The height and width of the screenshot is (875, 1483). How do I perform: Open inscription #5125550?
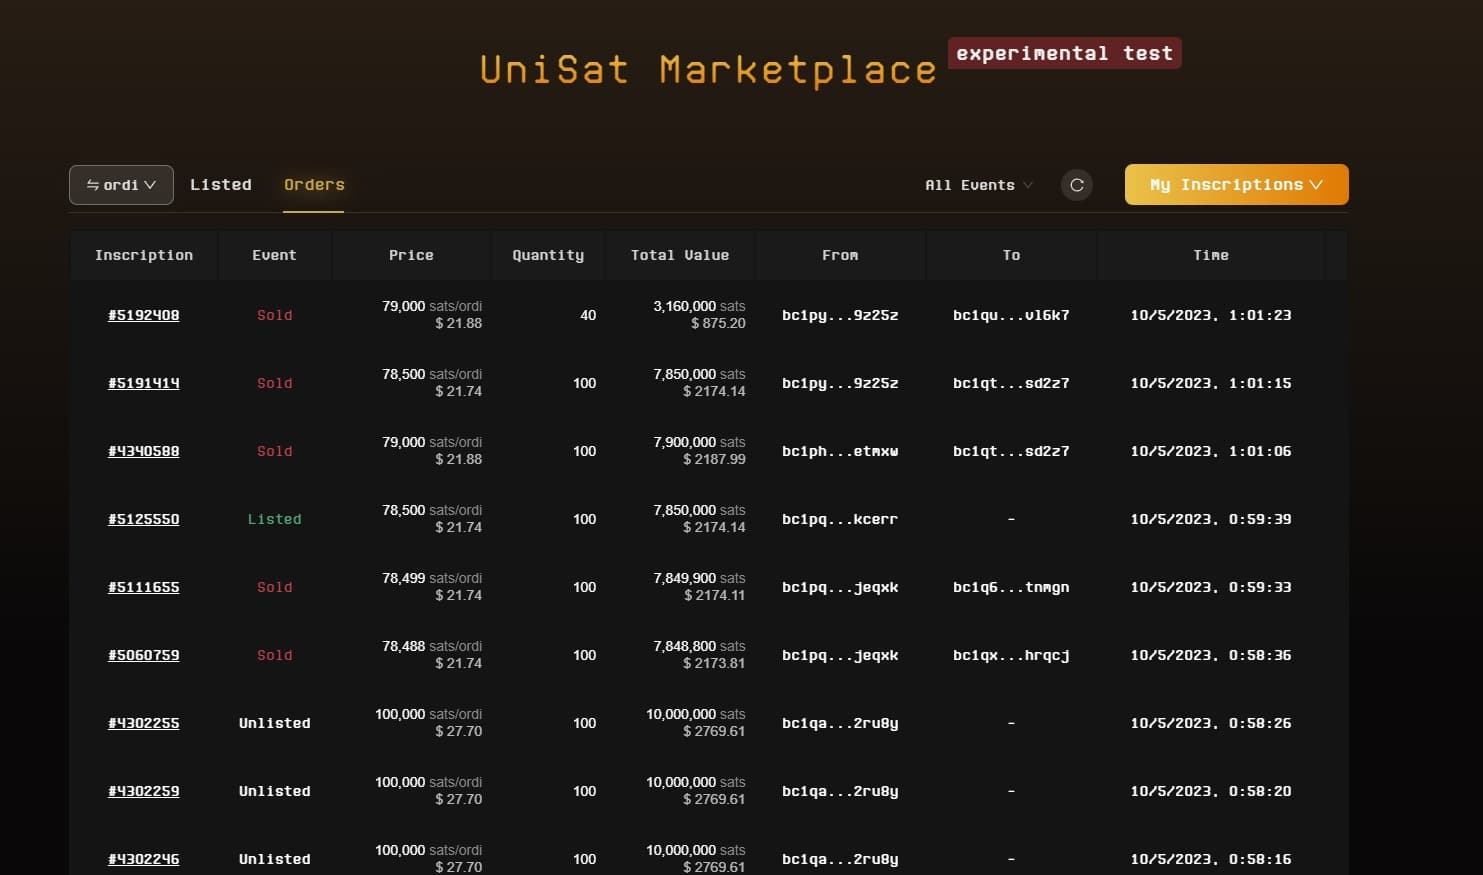point(144,519)
